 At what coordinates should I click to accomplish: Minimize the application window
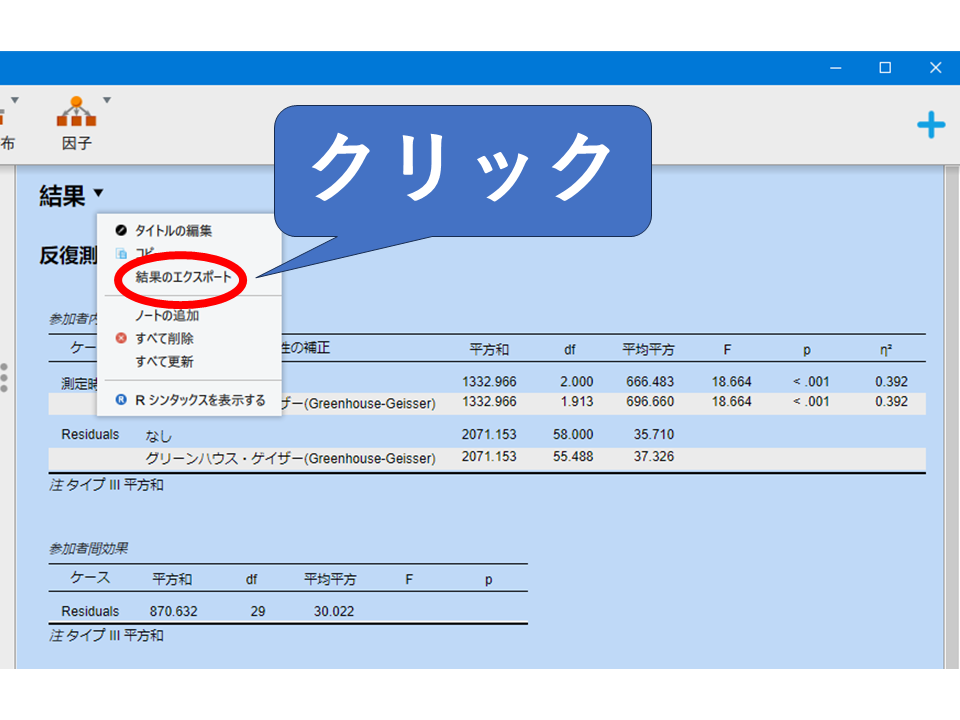coord(835,68)
